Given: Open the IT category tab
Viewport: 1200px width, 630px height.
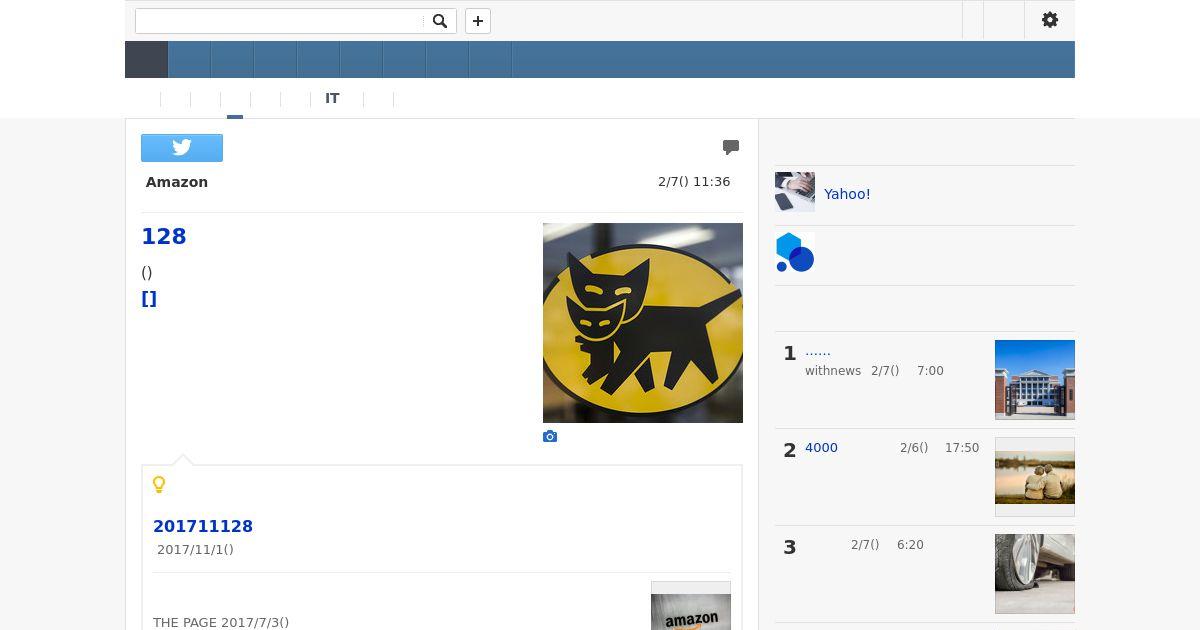Looking at the screenshot, I should pyautogui.click(x=332, y=98).
